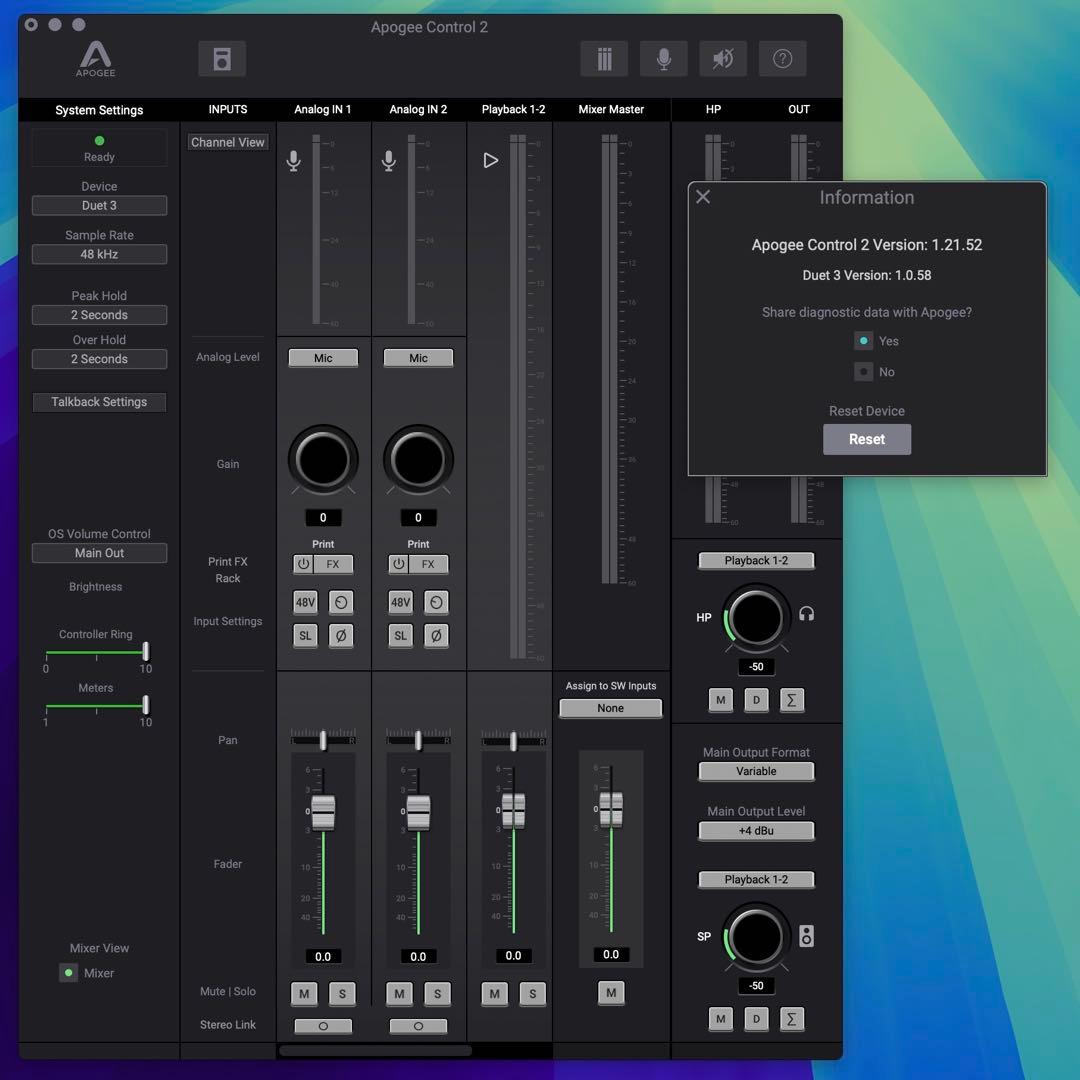
Task: Open help via the question mark icon
Action: click(783, 58)
